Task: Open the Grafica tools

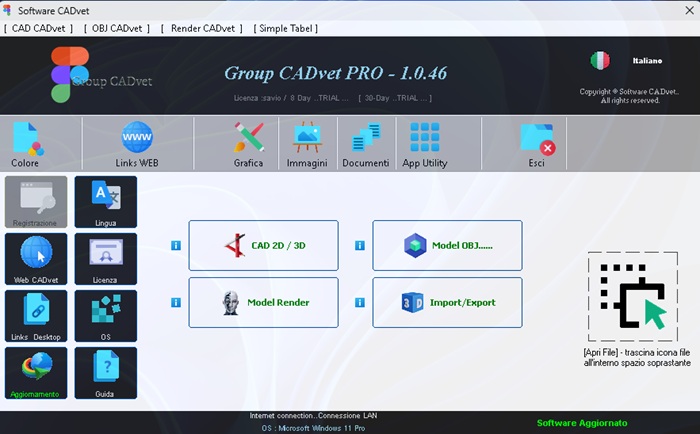Action: coord(249,144)
